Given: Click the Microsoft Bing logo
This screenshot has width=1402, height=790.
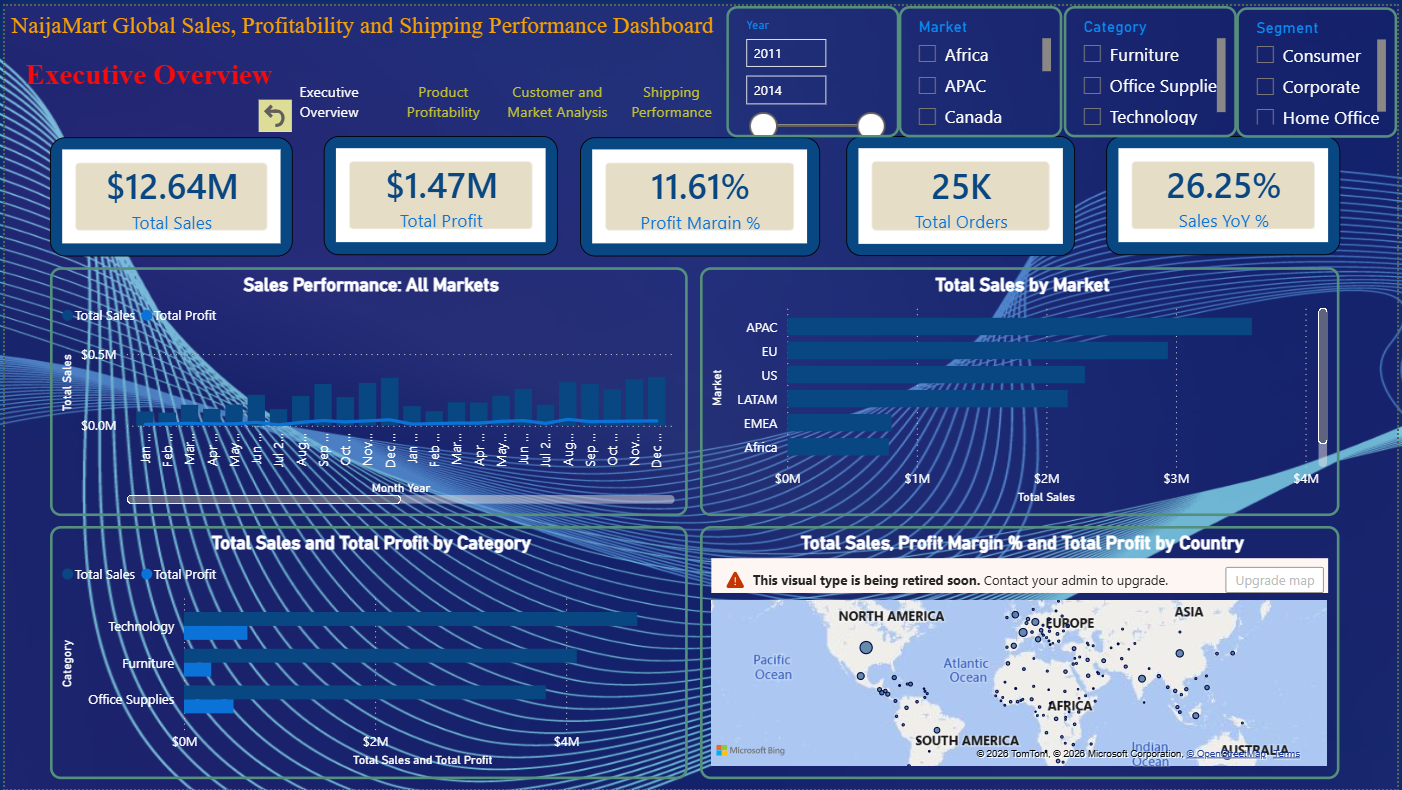Looking at the screenshot, I should [x=750, y=750].
